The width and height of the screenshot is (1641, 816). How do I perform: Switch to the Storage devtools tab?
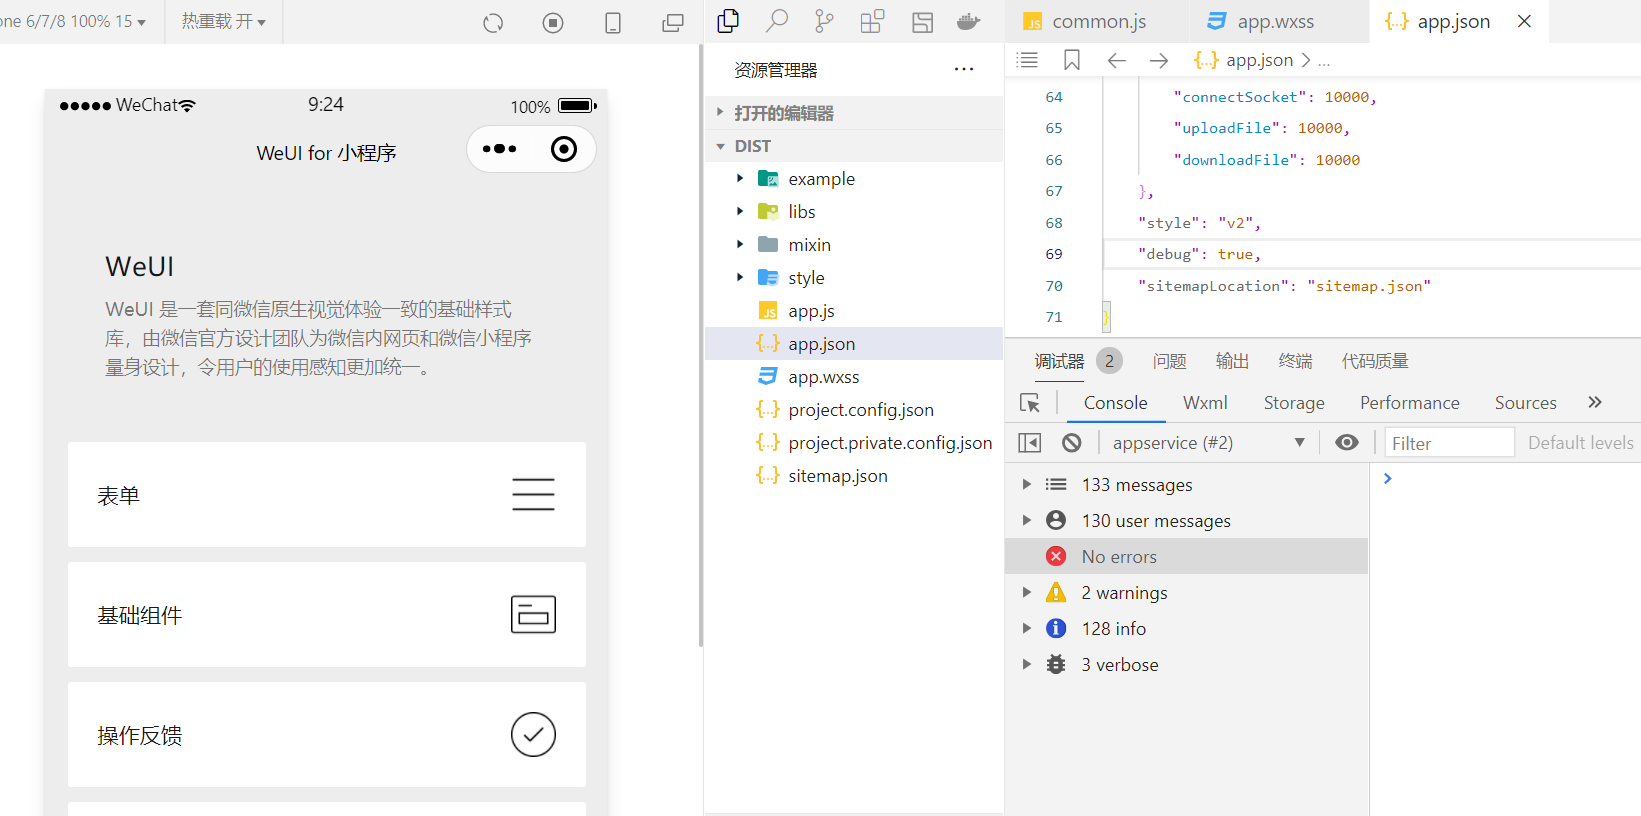point(1294,403)
